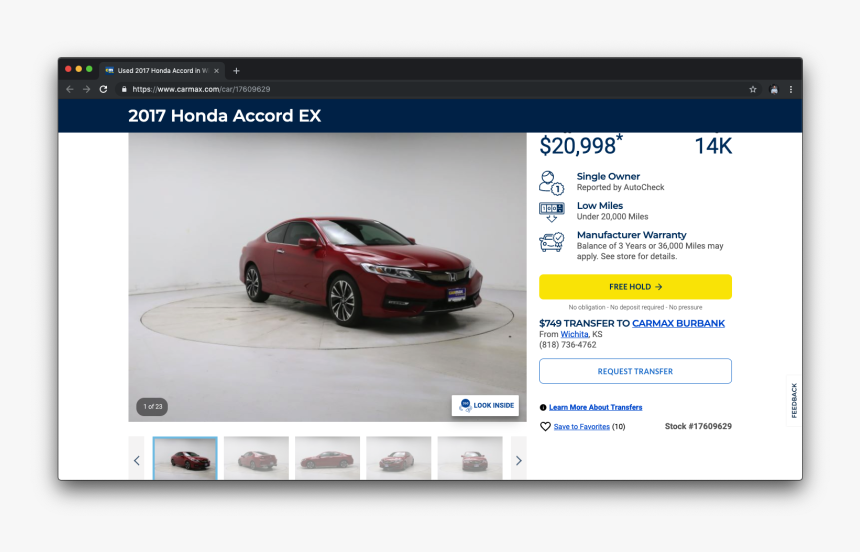The height and width of the screenshot is (552, 860).
Task: Click the heart favorites icon
Action: pyautogui.click(x=545, y=426)
